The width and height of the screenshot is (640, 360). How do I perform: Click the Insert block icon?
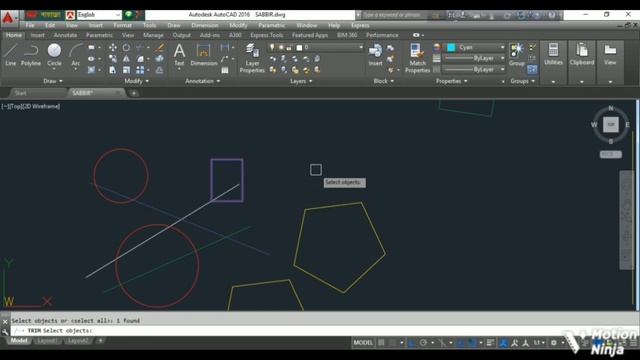click(x=375, y=55)
